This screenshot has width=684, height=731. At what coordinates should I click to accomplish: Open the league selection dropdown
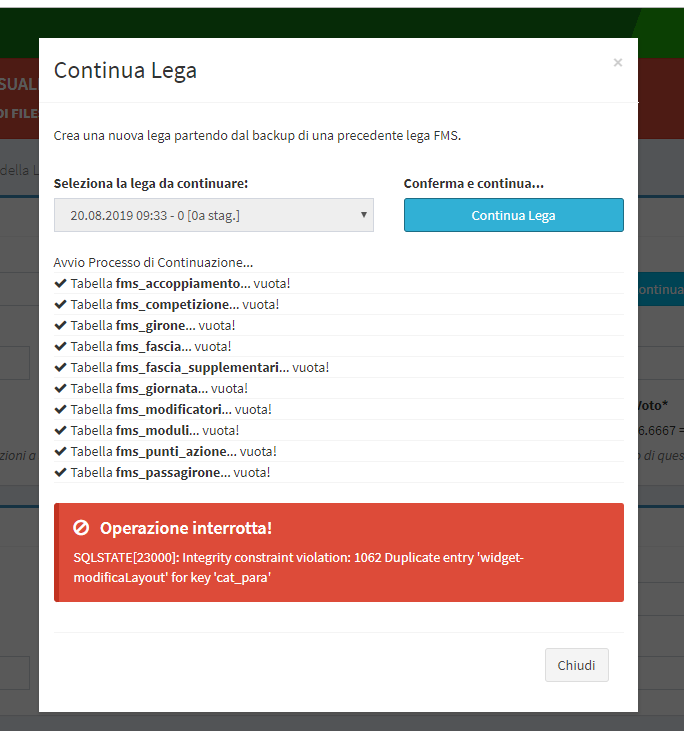pos(214,215)
